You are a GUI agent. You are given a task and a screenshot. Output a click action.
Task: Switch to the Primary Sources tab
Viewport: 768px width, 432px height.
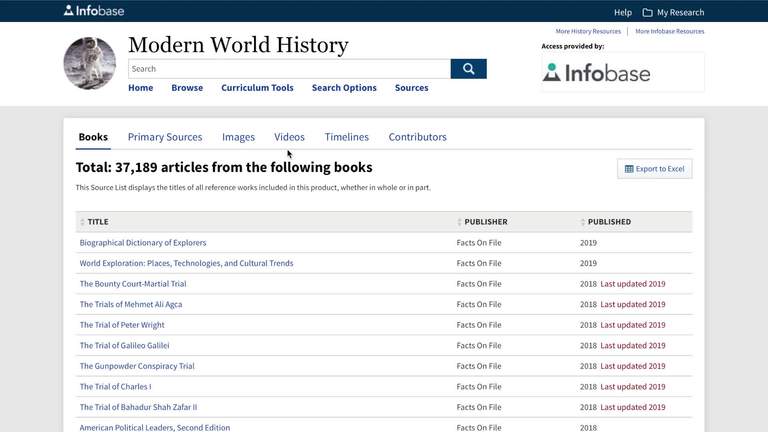(165, 137)
